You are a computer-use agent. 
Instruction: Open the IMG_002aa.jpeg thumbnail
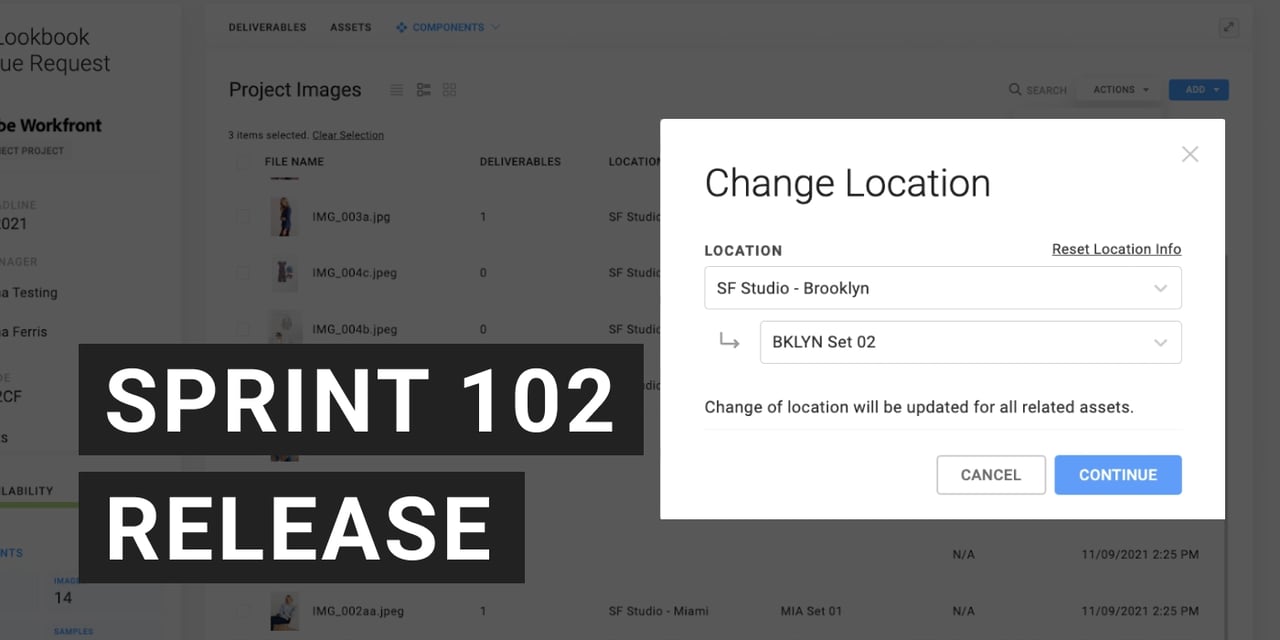(285, 610)
